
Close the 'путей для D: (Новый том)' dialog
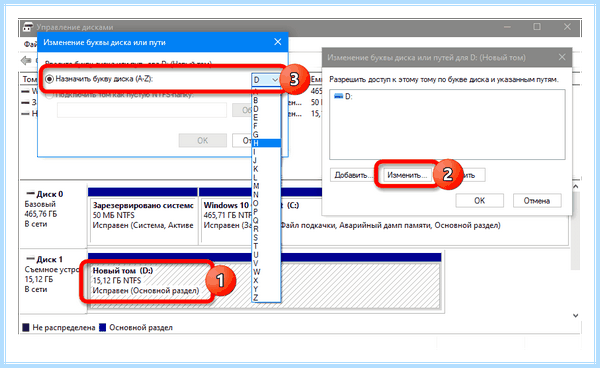562,57
